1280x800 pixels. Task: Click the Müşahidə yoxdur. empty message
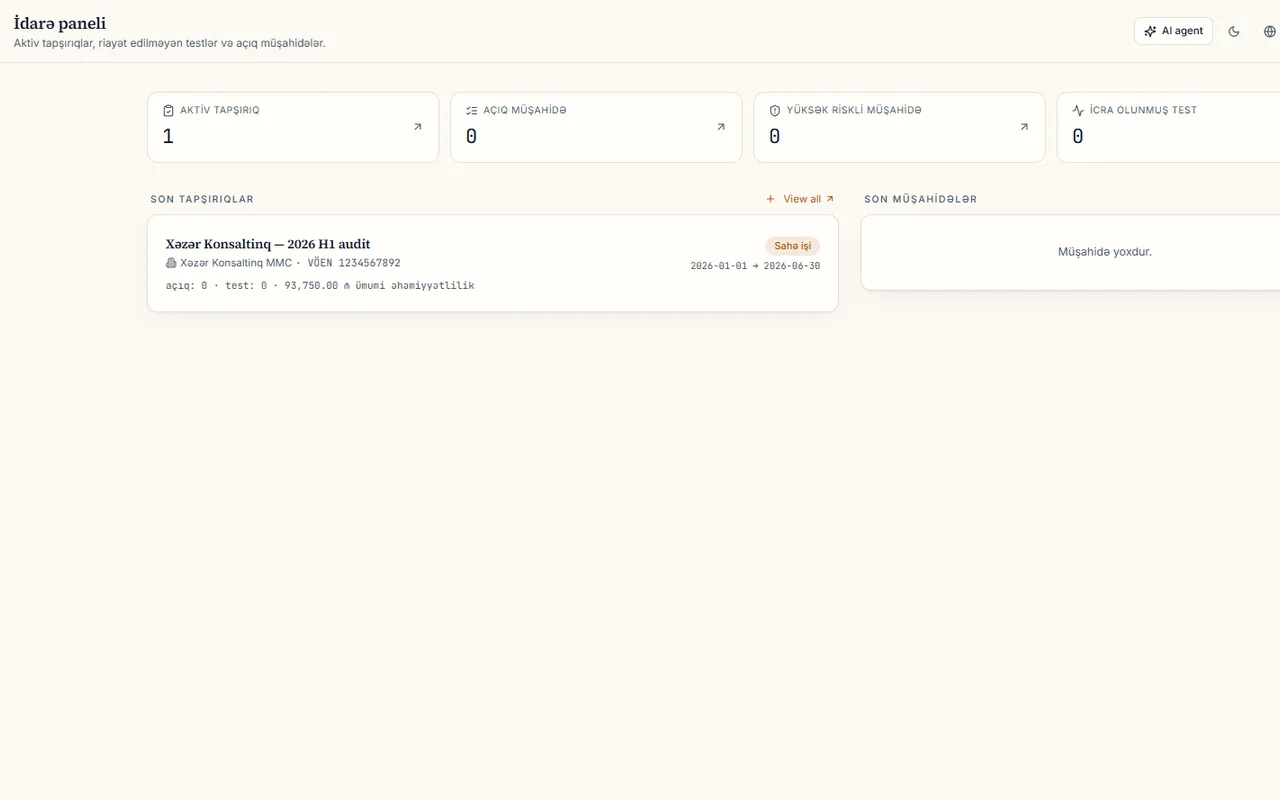[1105, 252]
